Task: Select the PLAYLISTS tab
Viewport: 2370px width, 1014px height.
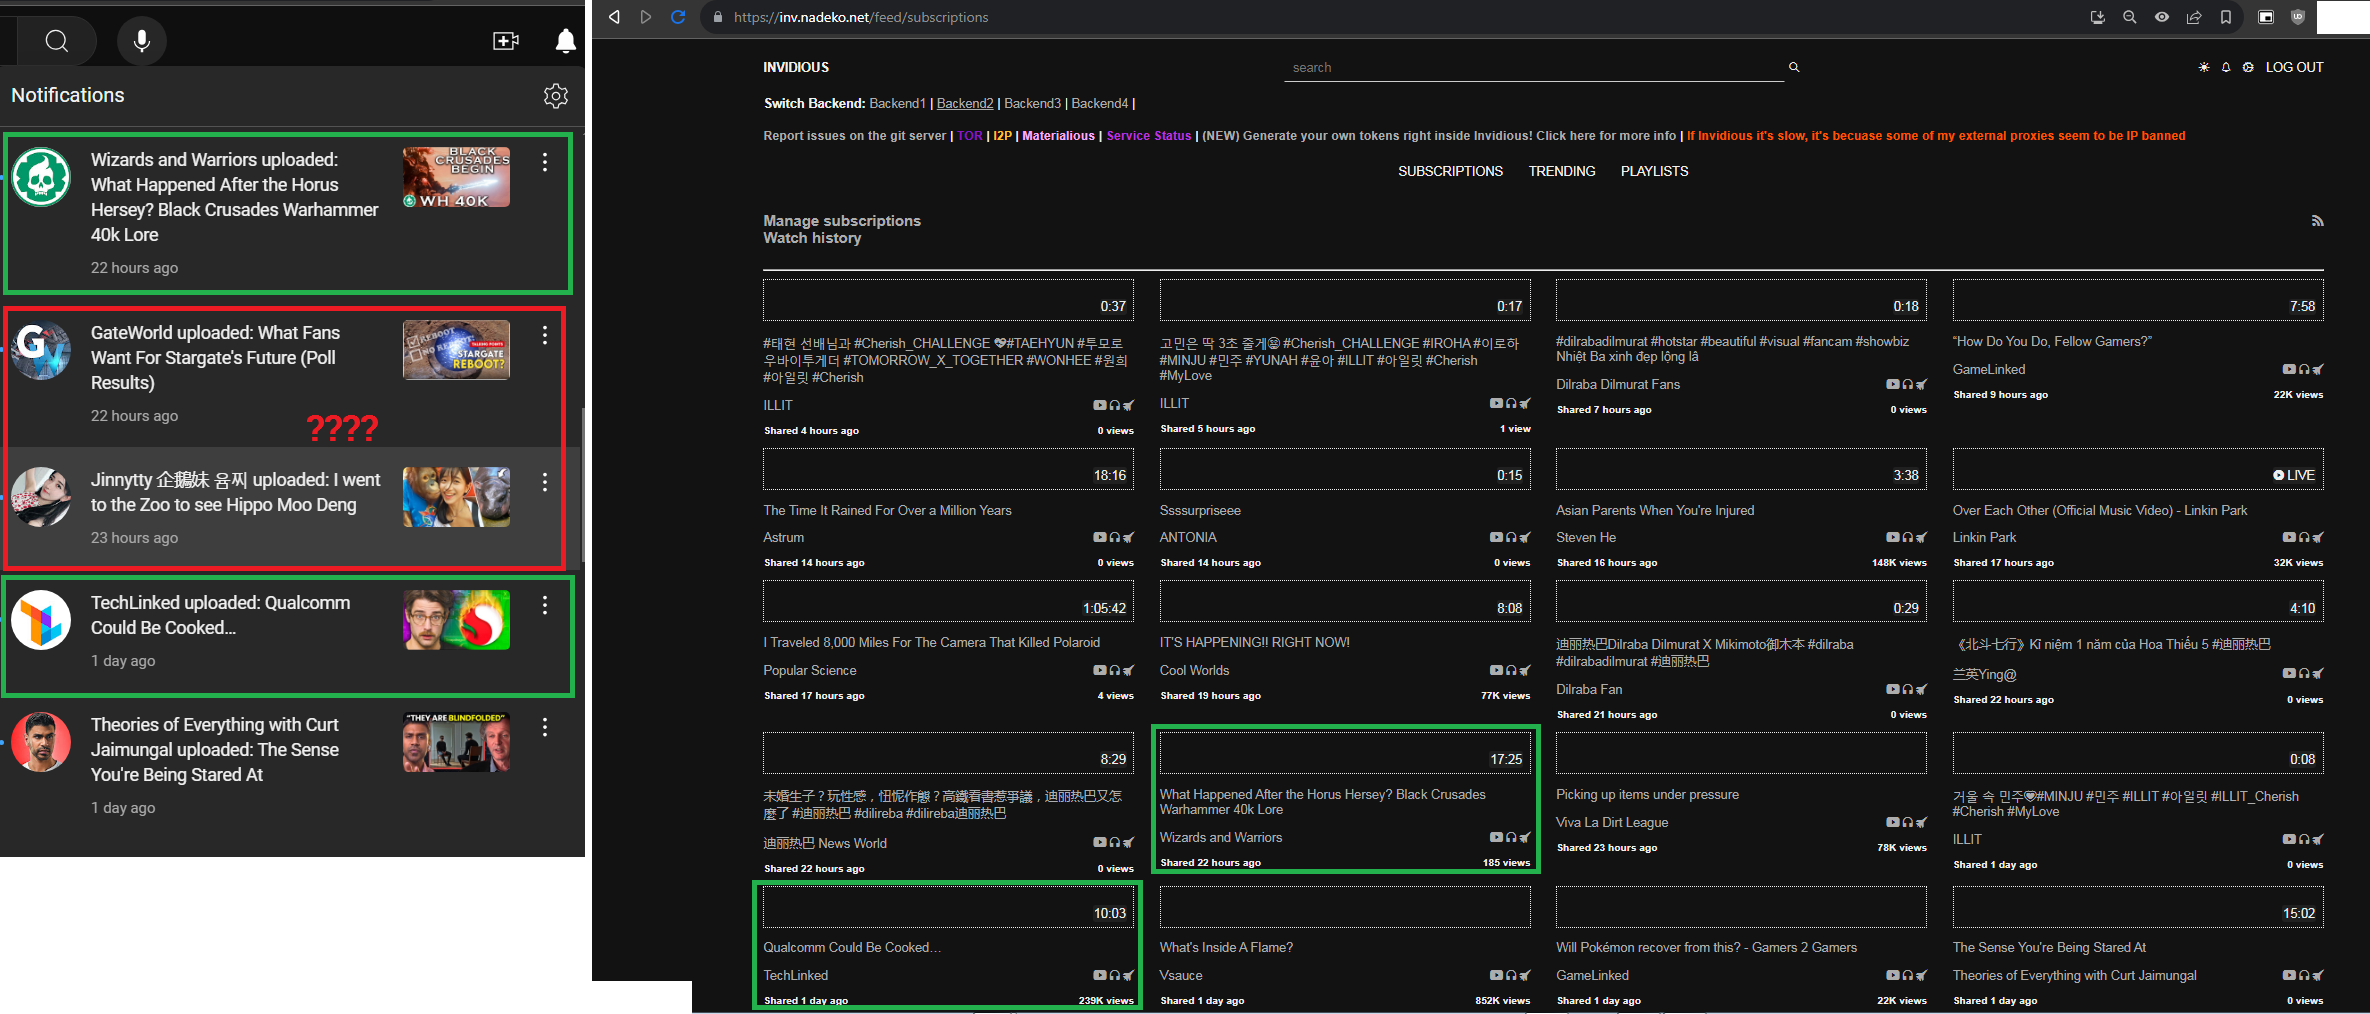Action: 1654,171
